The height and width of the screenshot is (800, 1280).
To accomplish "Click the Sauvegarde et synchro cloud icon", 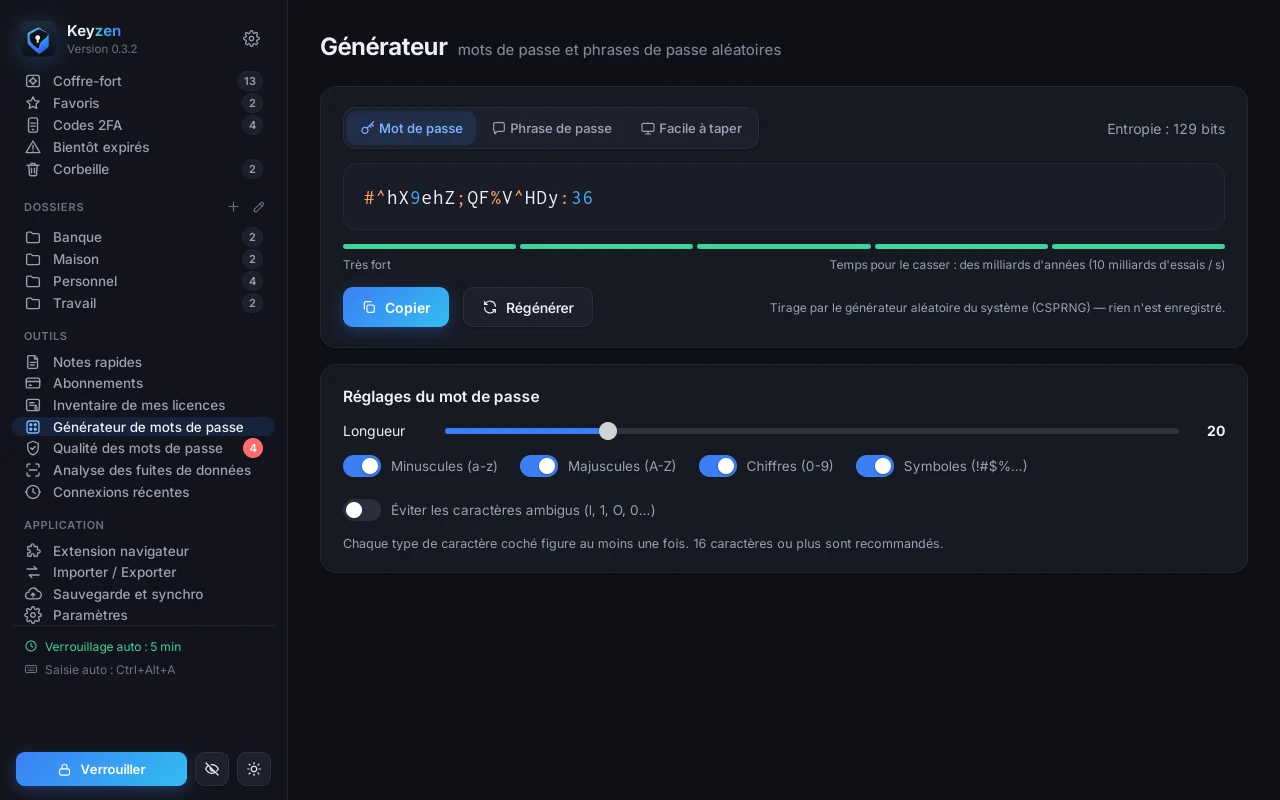I will [33, 594].
